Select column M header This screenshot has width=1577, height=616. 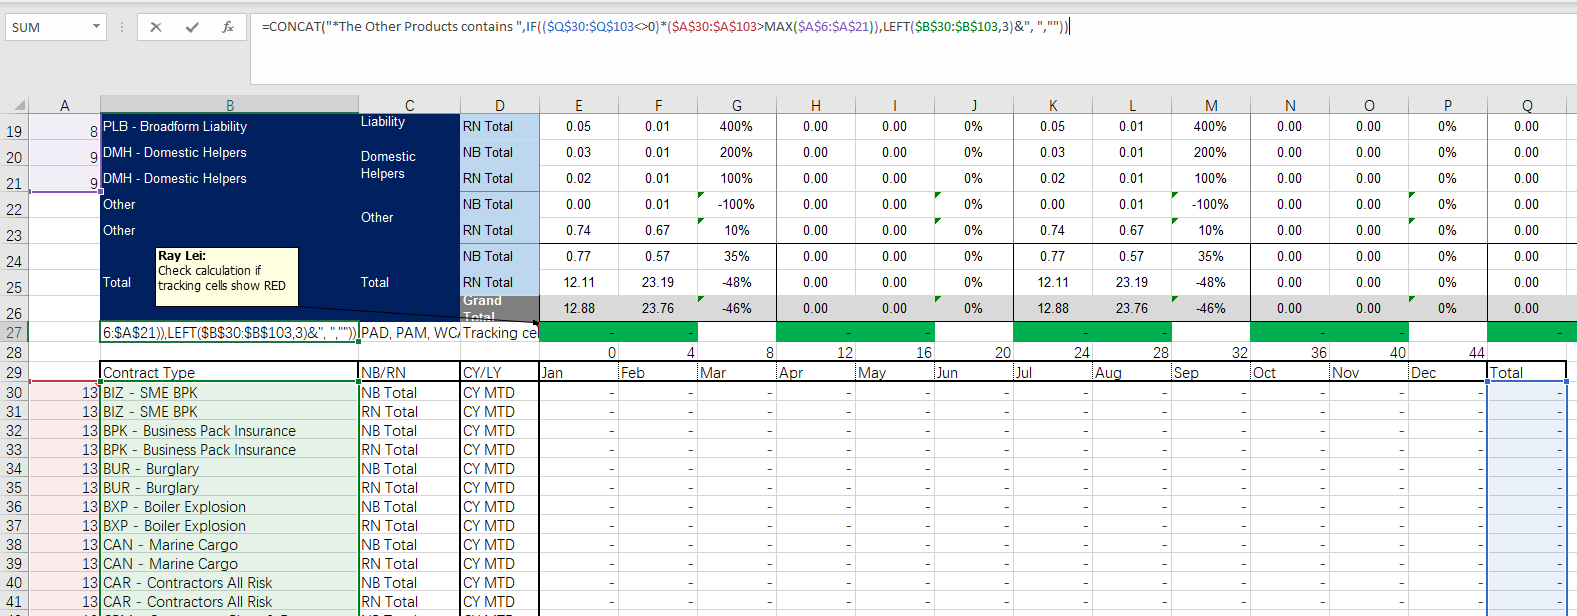pos(1211,105)
